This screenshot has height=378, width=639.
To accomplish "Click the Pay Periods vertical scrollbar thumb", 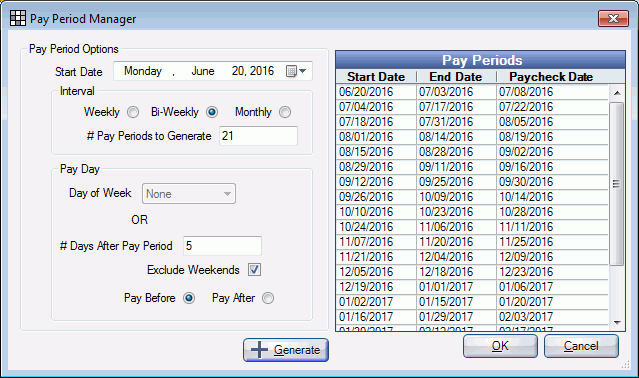I will point(617,184).
